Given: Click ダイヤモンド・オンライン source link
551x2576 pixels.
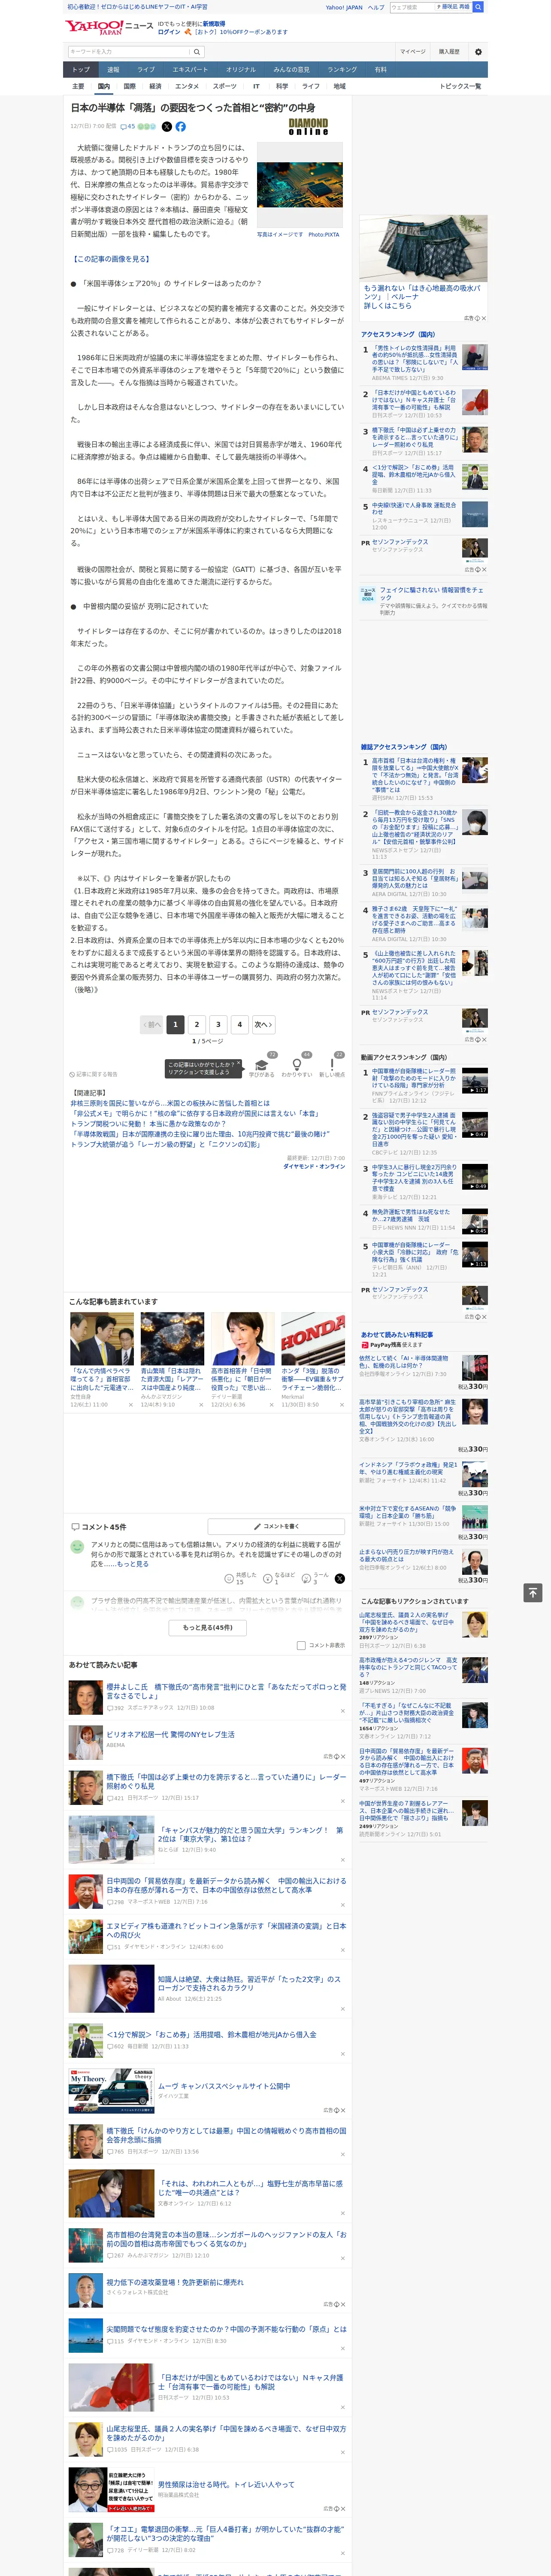Looking at the screenshot, I should [314, 1166].
